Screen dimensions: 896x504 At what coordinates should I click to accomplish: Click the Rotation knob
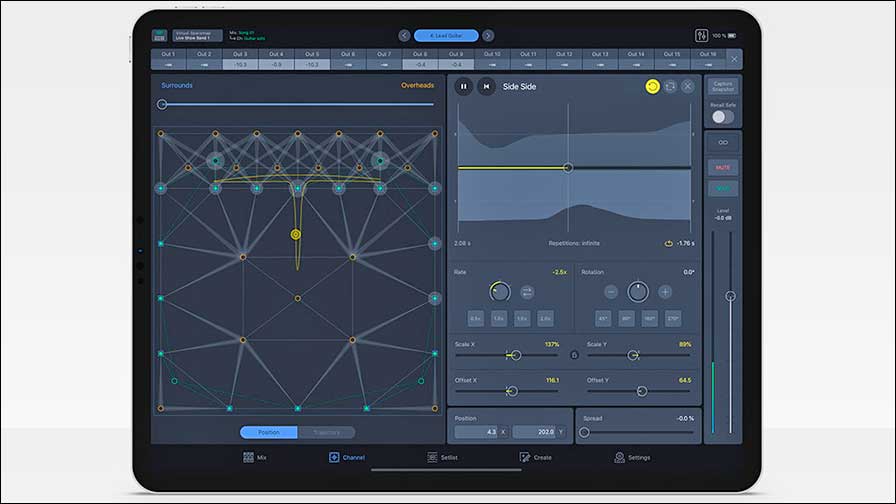point(638,292)
